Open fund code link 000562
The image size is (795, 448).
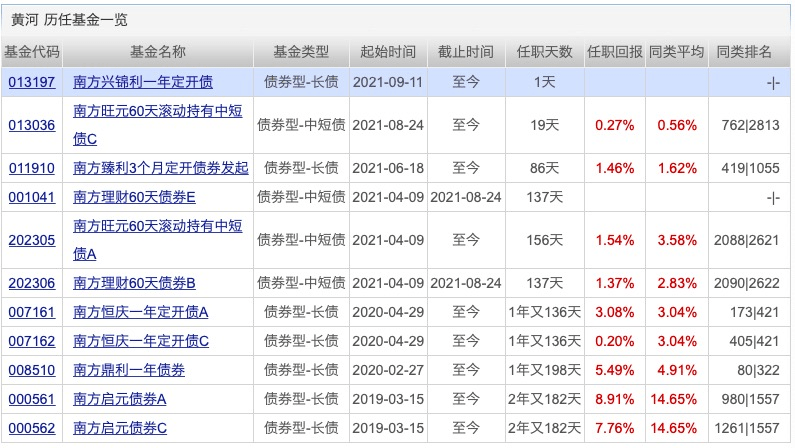click(31, 428)
